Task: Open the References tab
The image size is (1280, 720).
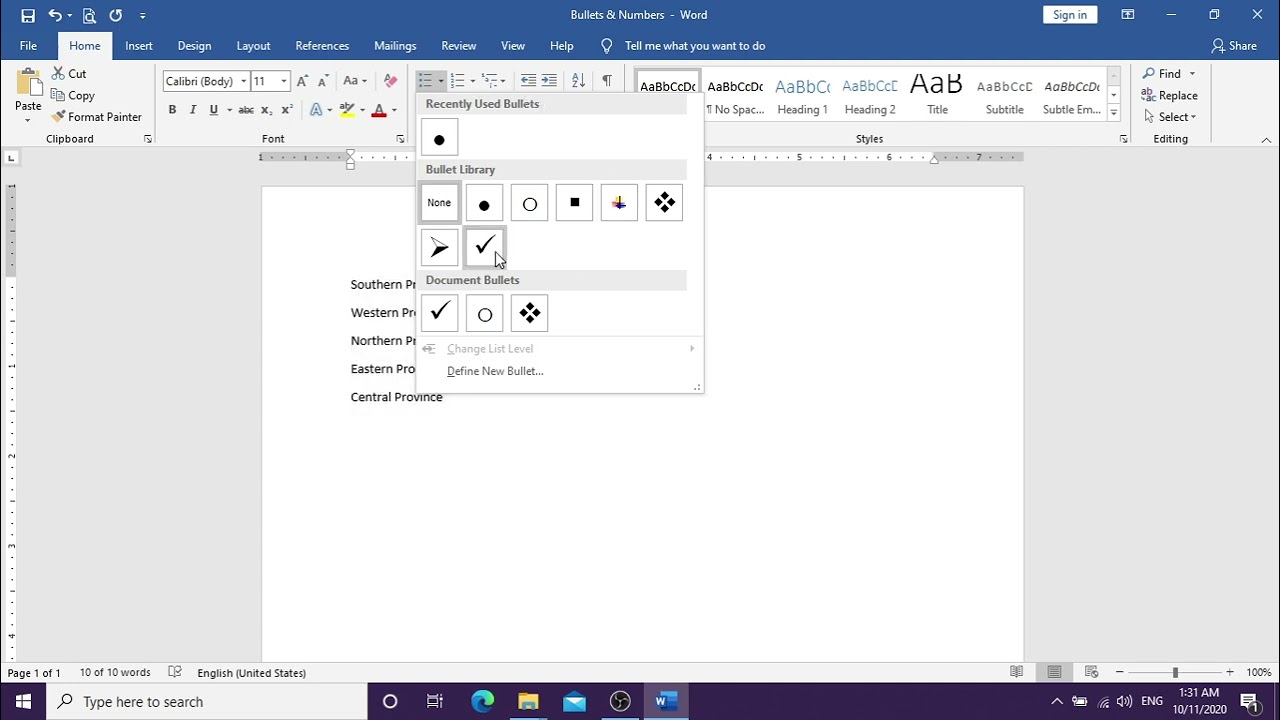Action: click(x=322, y=46)
